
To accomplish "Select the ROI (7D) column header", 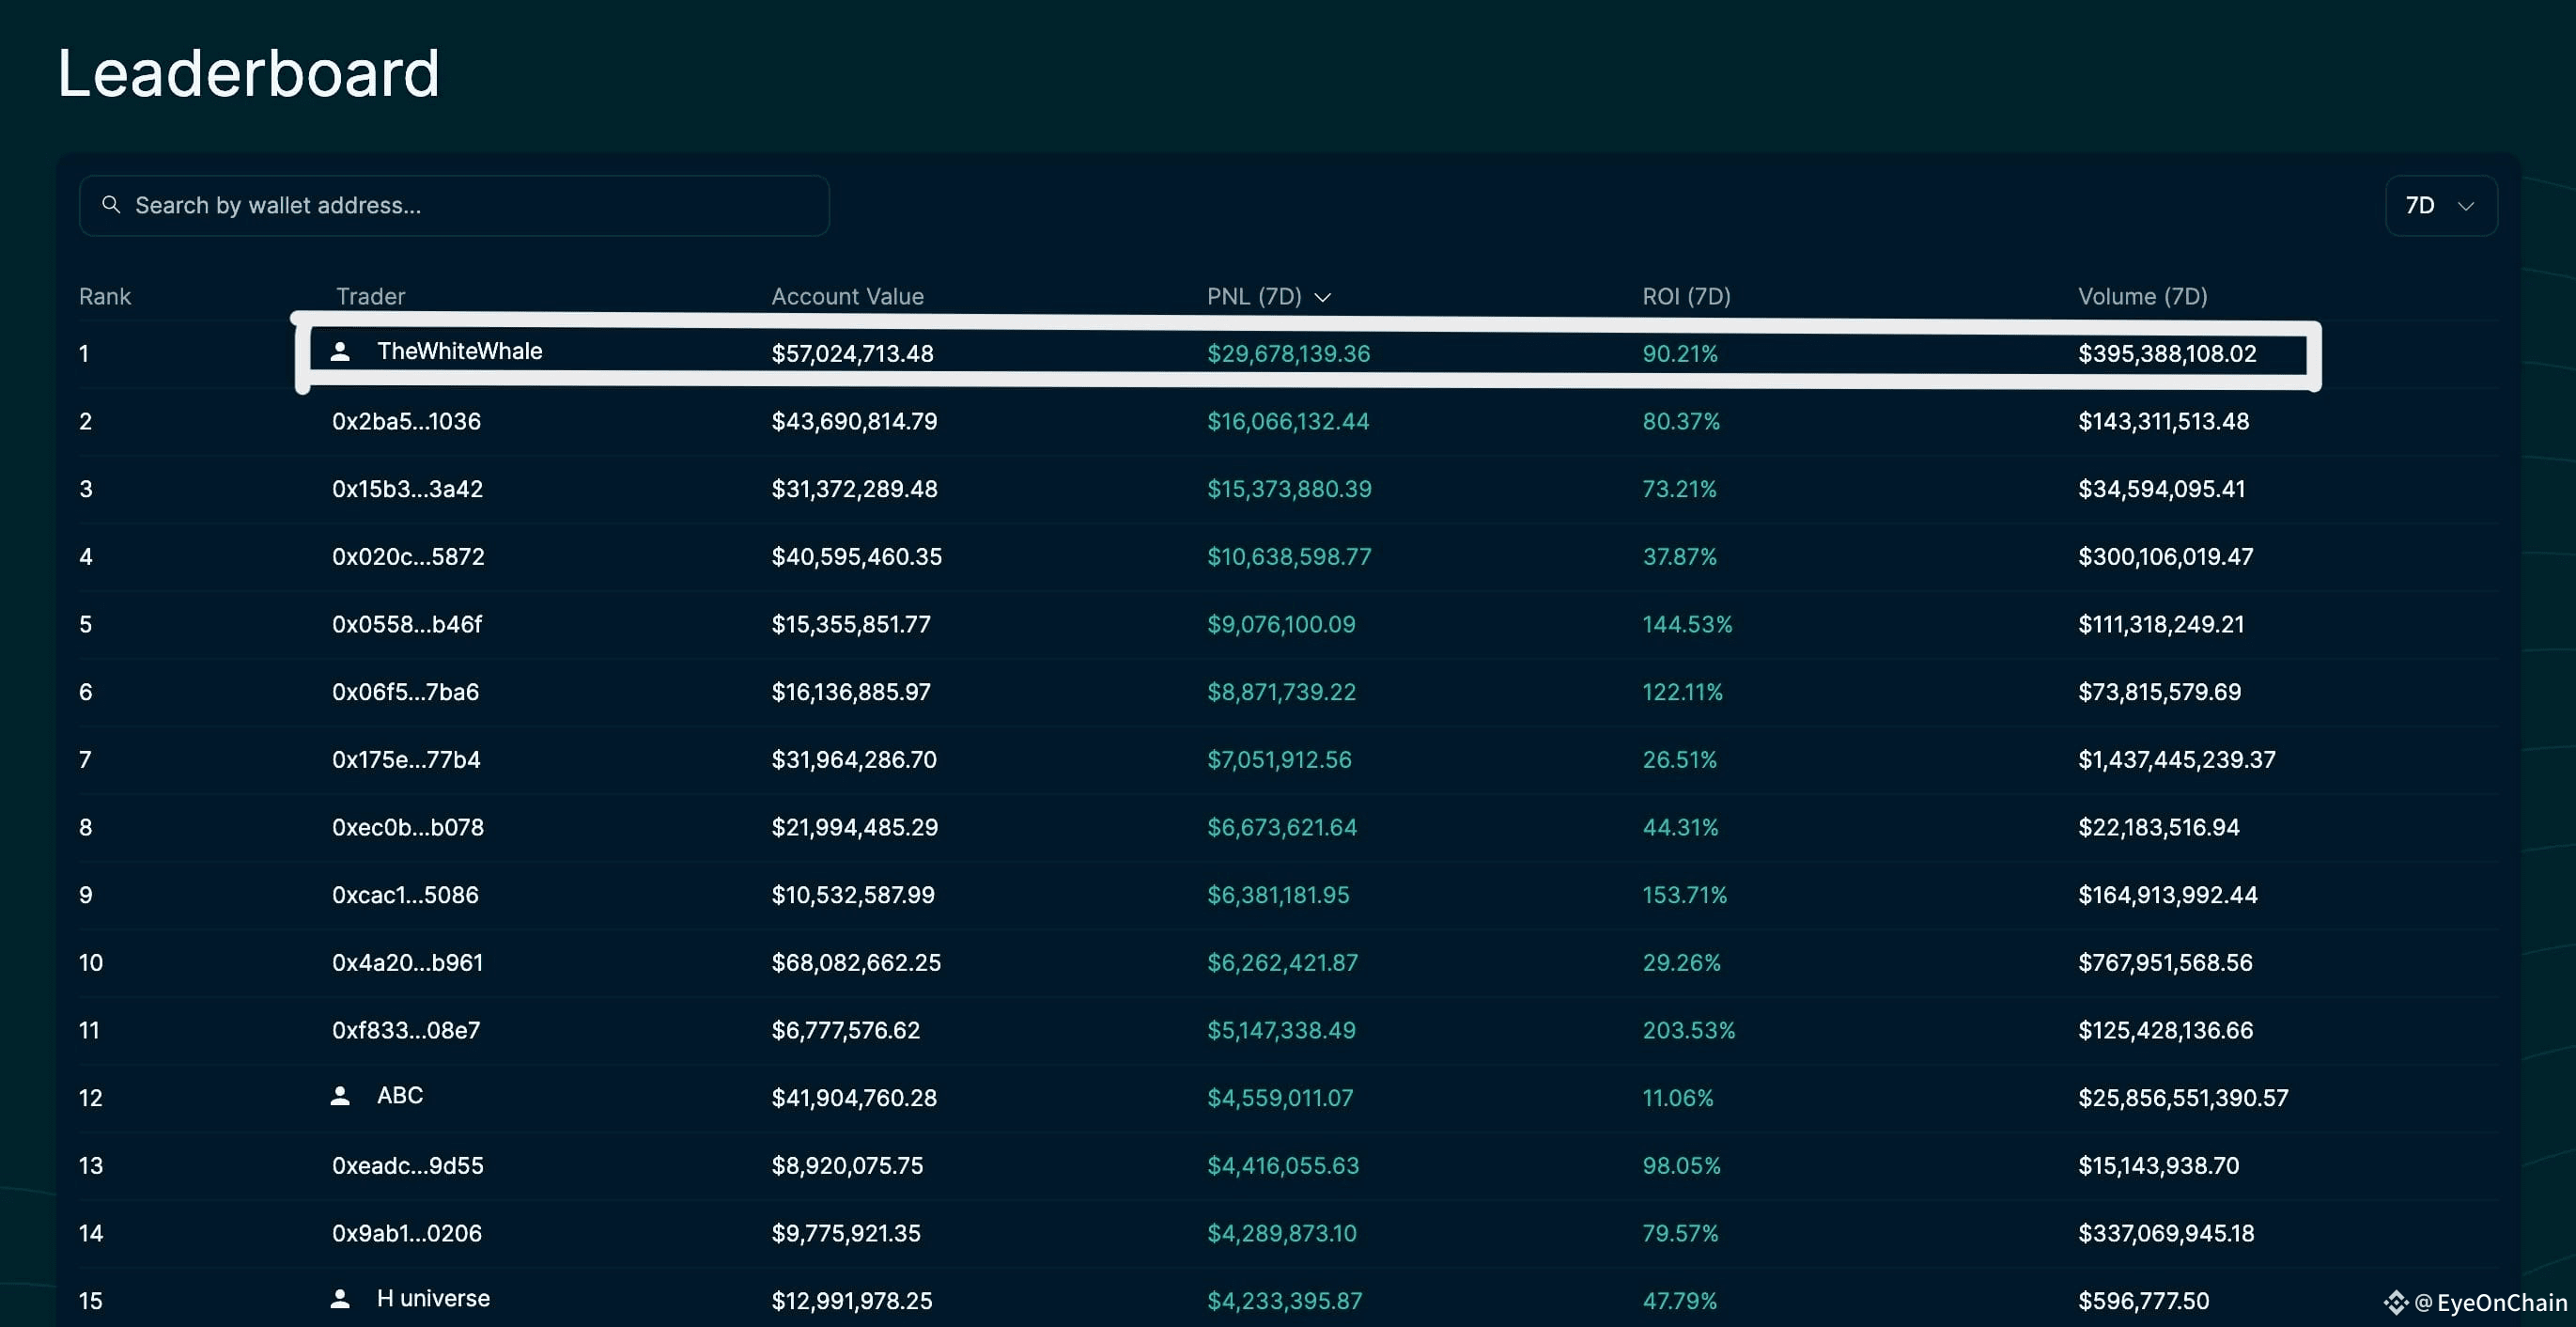I will point(1686,296).
